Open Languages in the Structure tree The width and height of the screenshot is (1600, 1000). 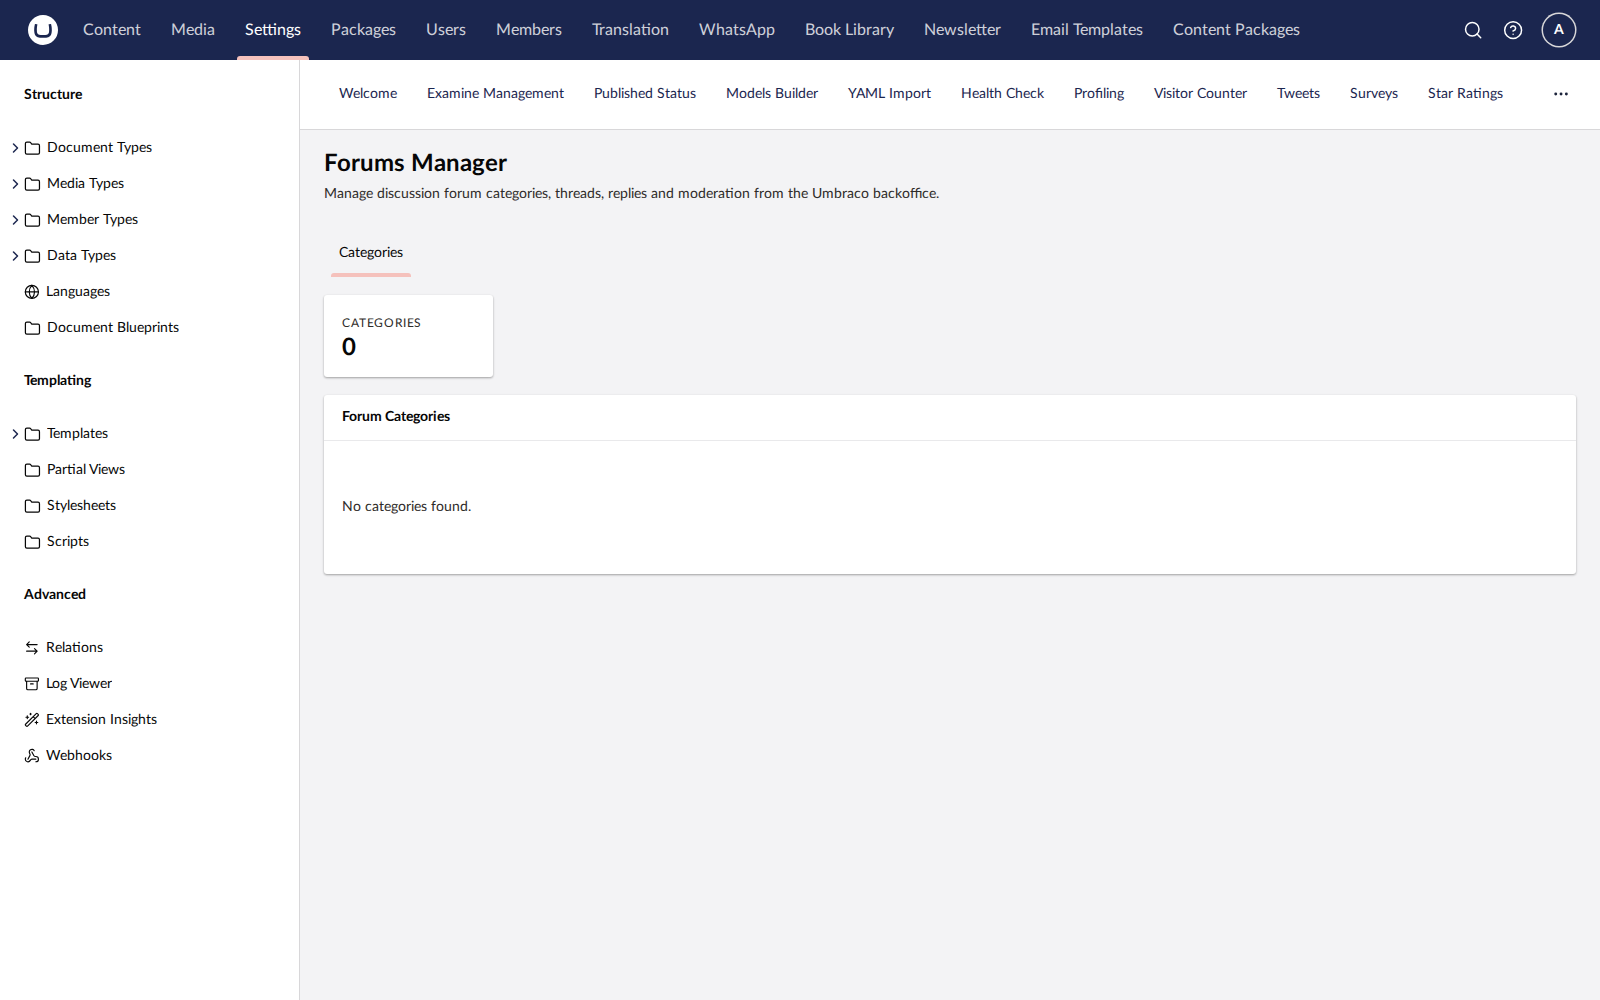tap(78, 292)
